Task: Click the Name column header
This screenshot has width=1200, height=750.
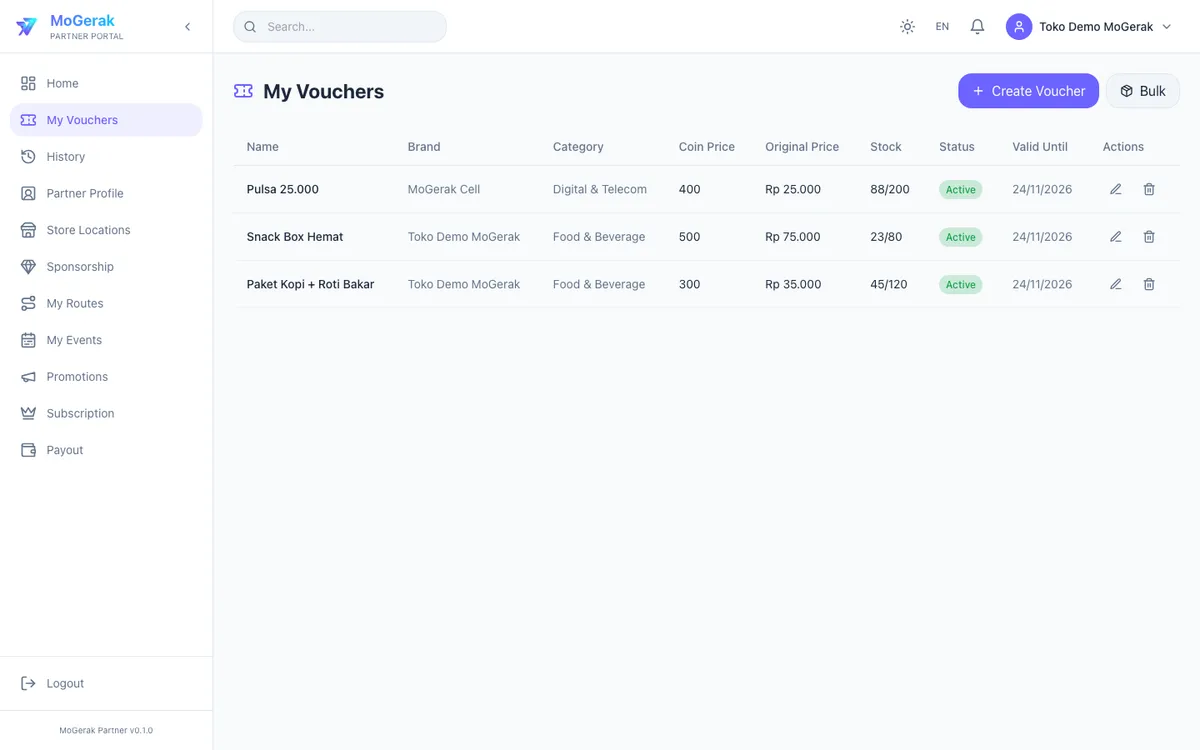Action: point(263,147)
